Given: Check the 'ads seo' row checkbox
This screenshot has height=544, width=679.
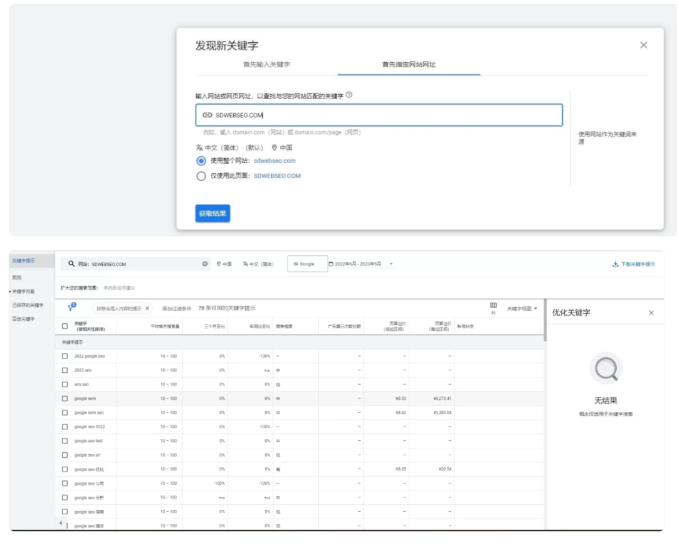Looking at the screenshot, I should pos(65,384).
